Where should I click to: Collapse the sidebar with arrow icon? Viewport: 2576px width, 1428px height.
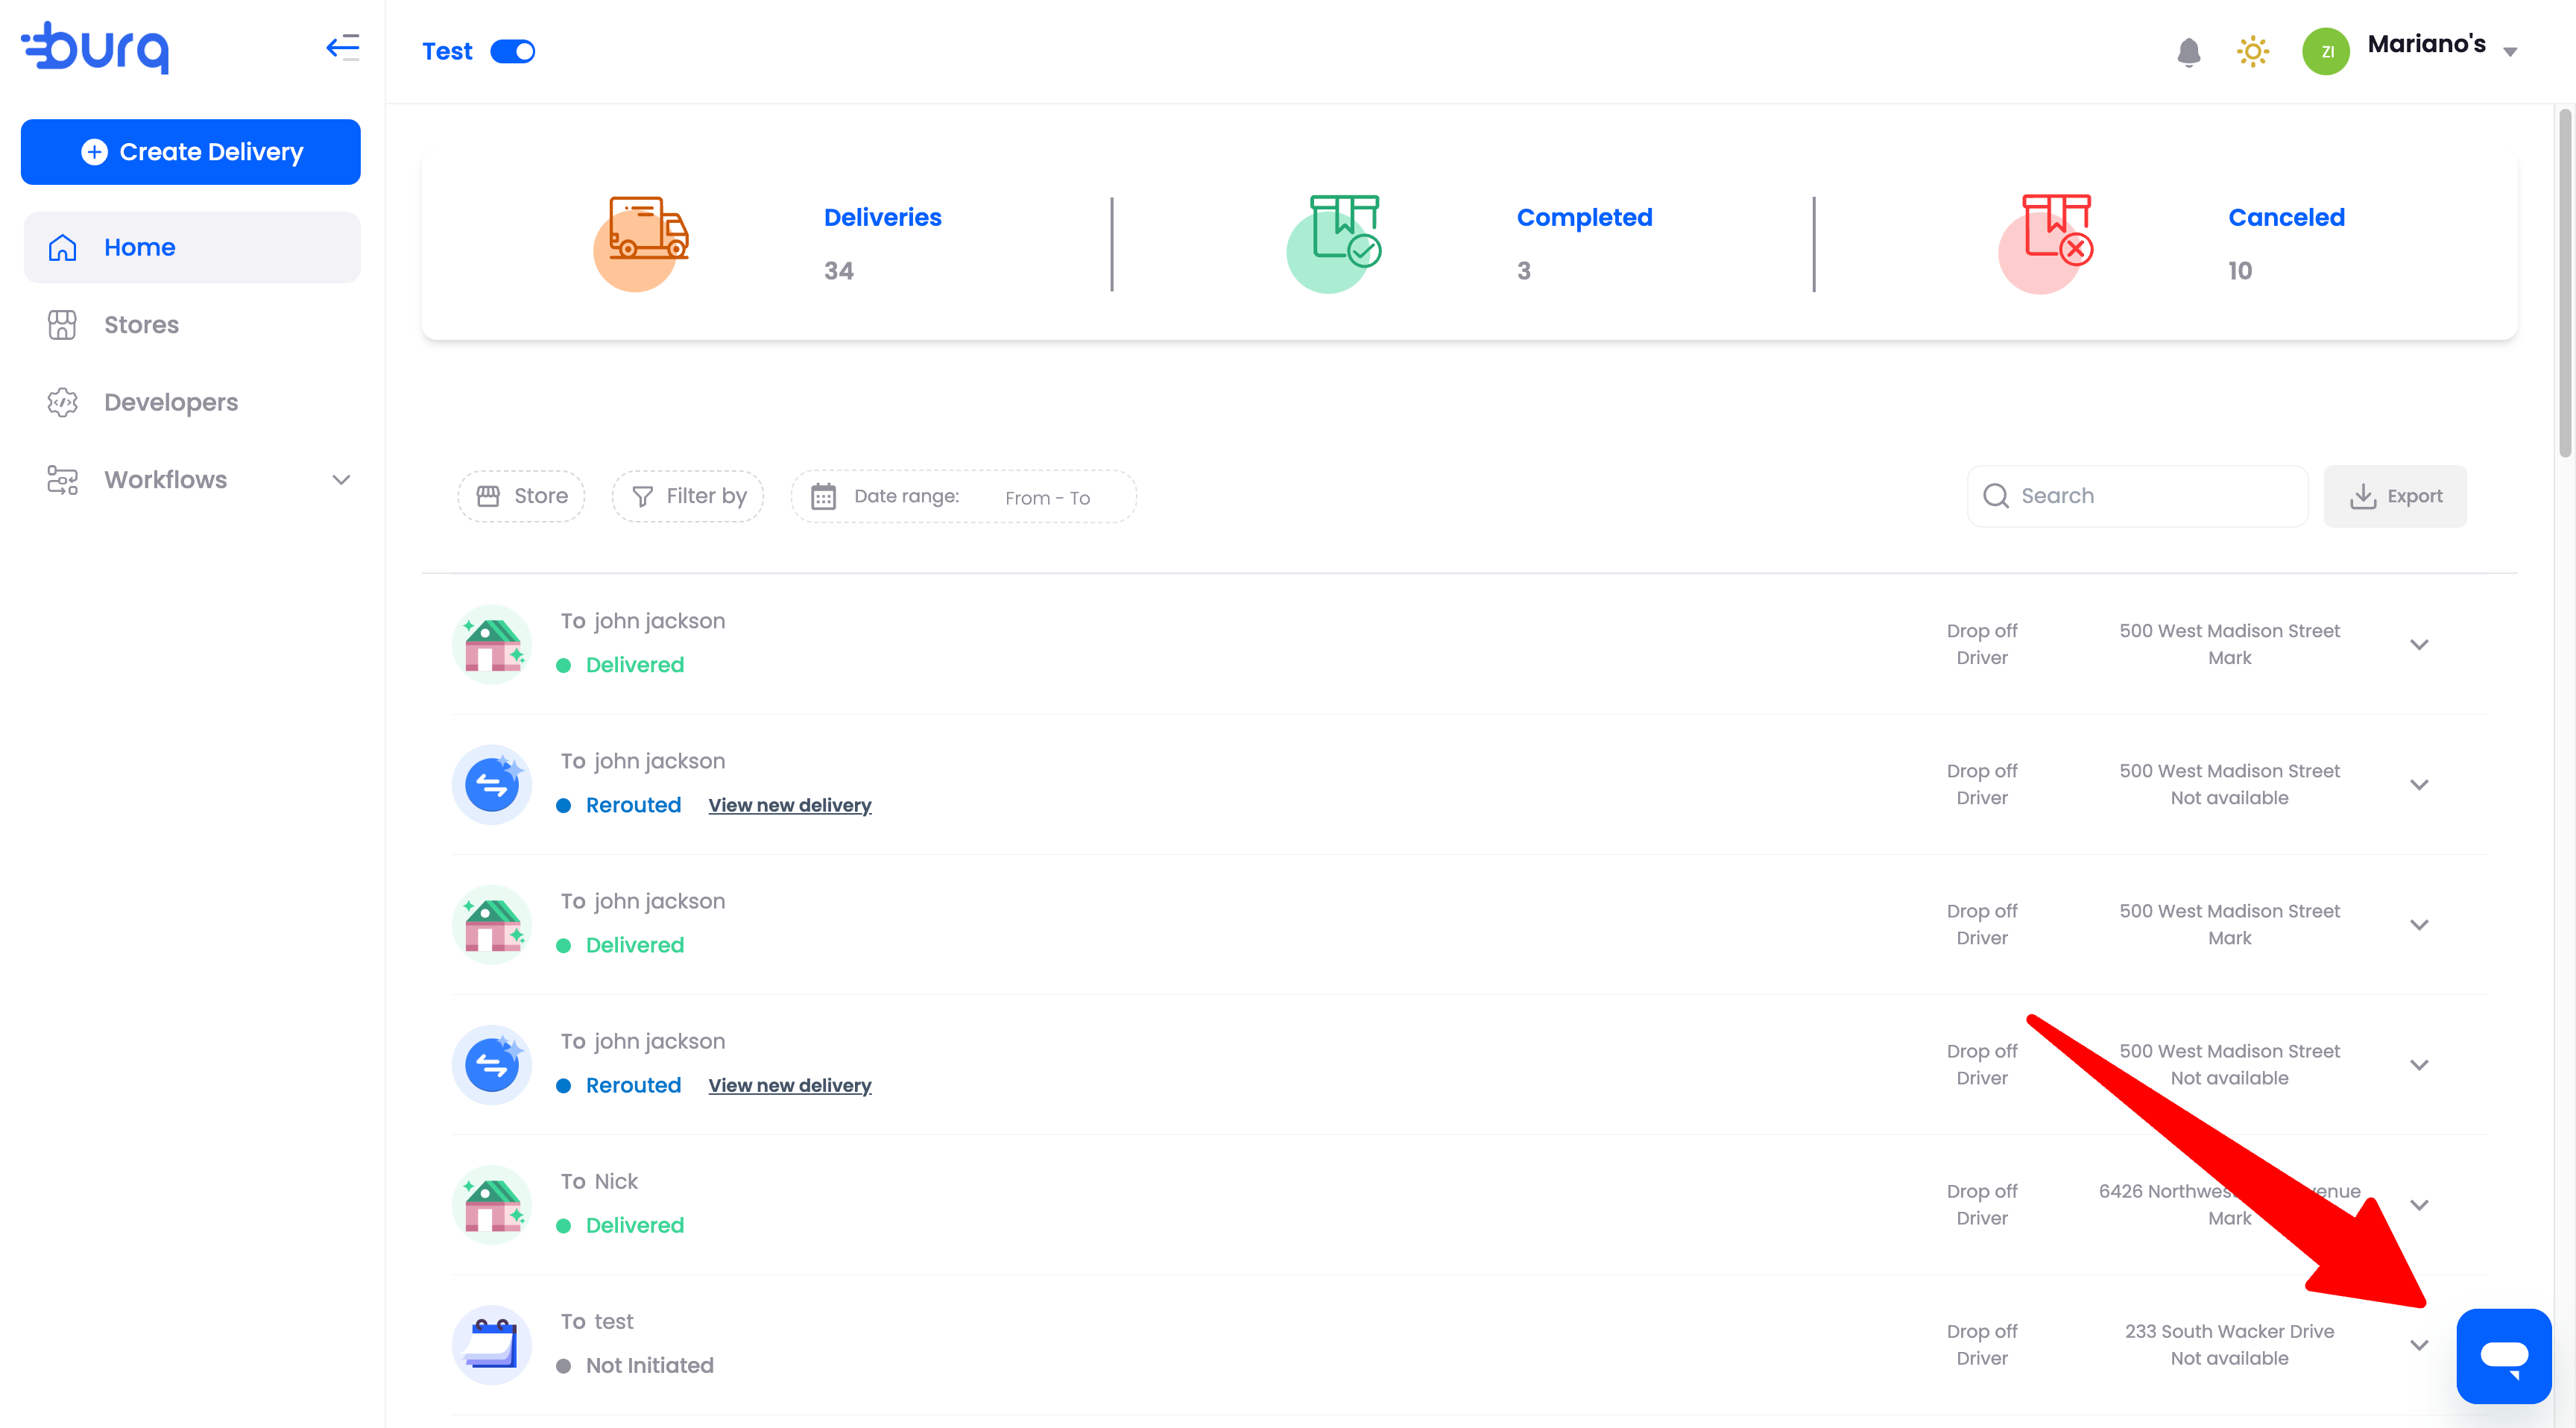pos(343,47)
